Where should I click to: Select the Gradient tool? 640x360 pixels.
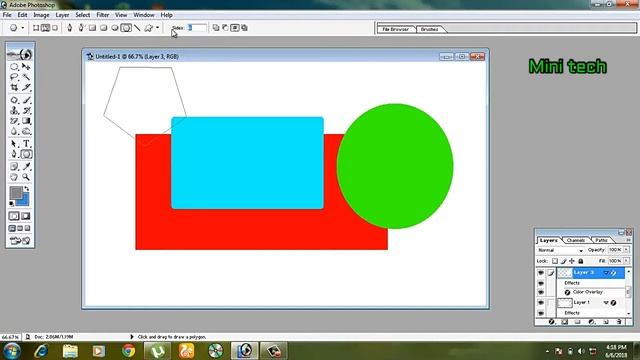click(x=26, y=121)
